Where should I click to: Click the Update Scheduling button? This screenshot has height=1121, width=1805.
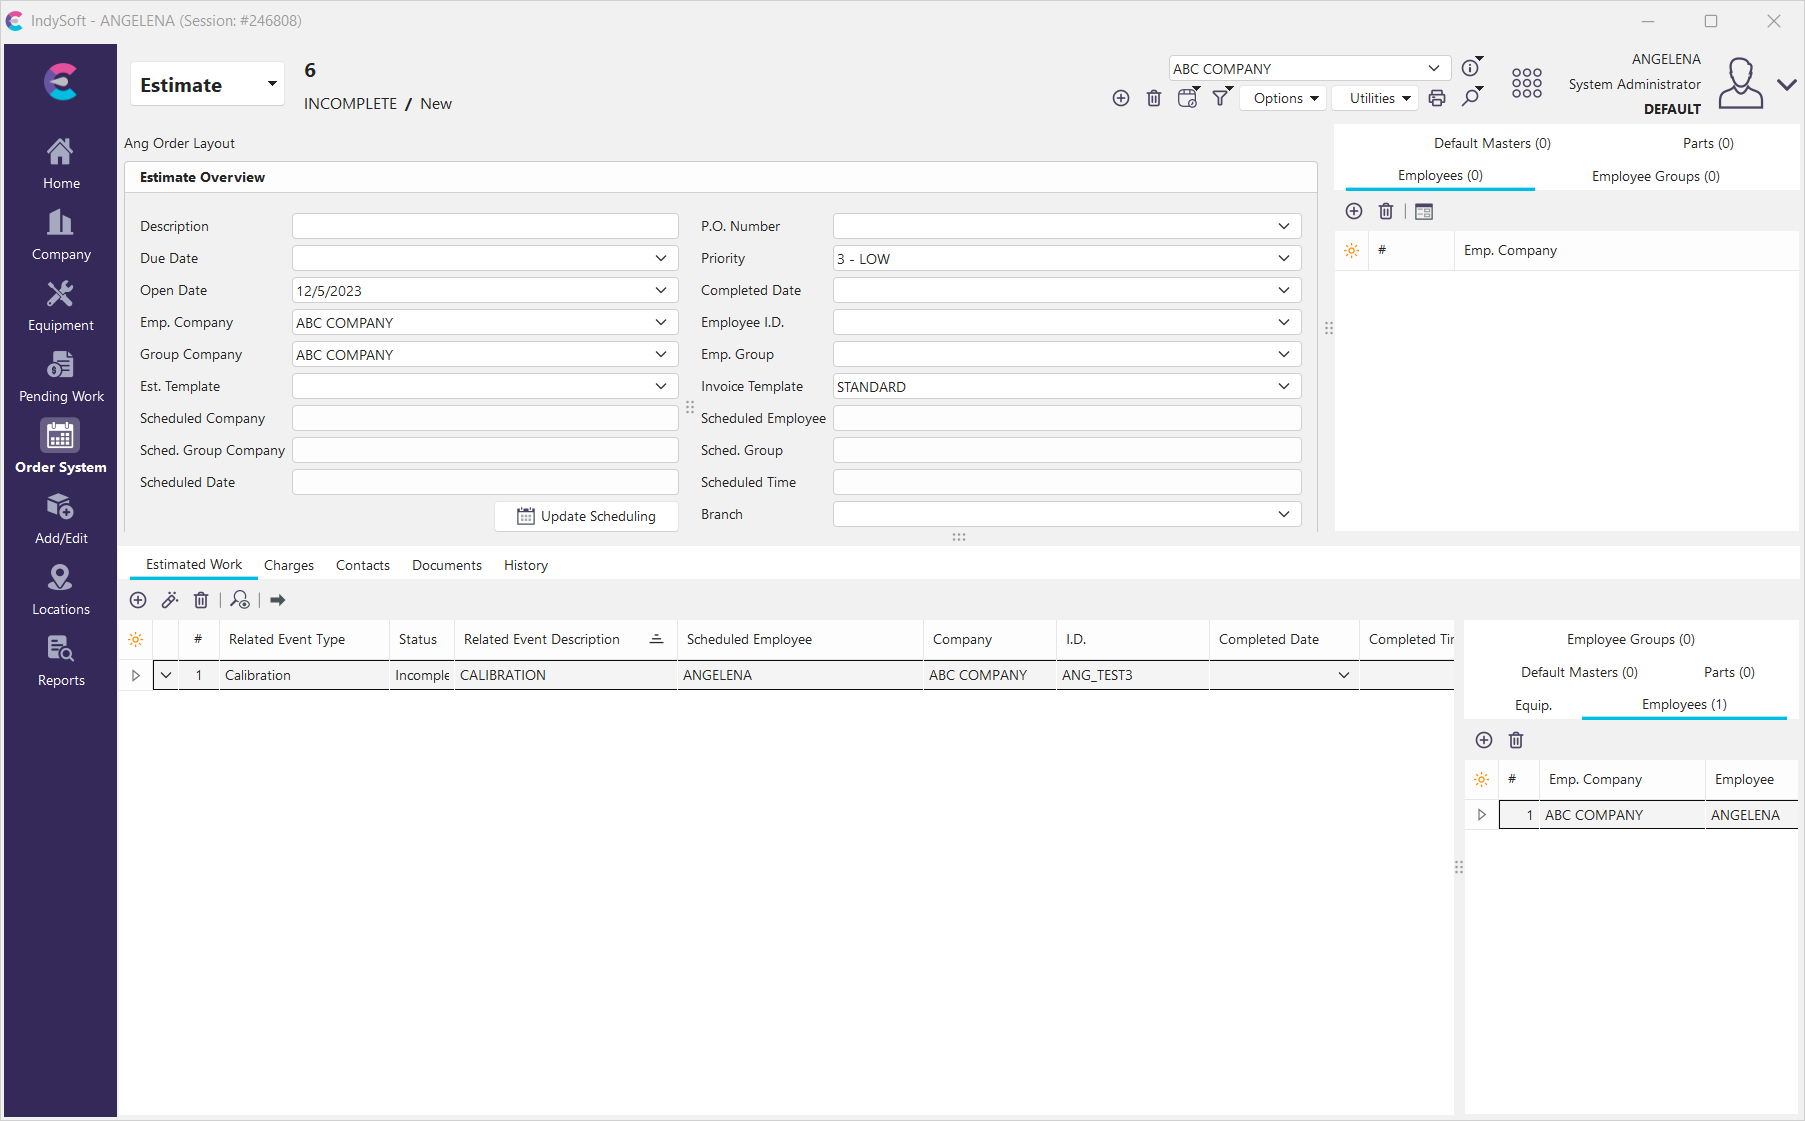pos(587,517)
